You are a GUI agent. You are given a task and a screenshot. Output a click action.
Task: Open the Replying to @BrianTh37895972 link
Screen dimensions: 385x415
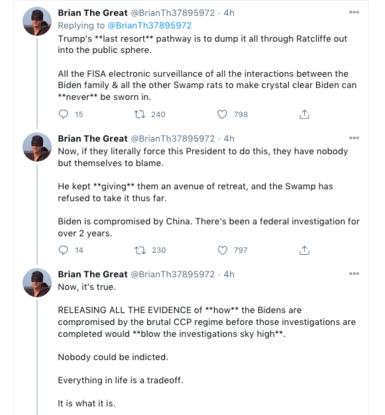pos(149,26)
